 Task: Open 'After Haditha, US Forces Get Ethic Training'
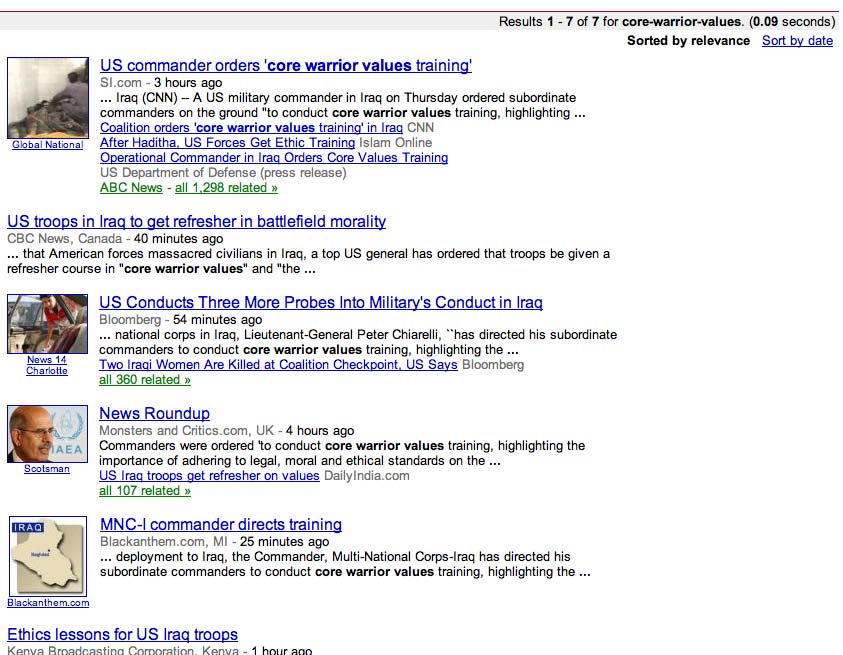click(227, 143)
